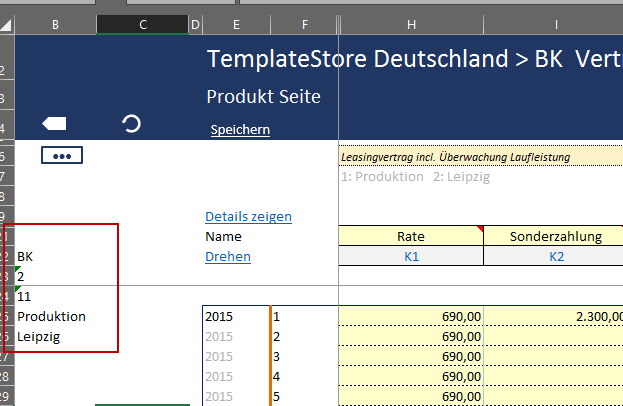
Task: Select column E header
Action: coord(235,24)
